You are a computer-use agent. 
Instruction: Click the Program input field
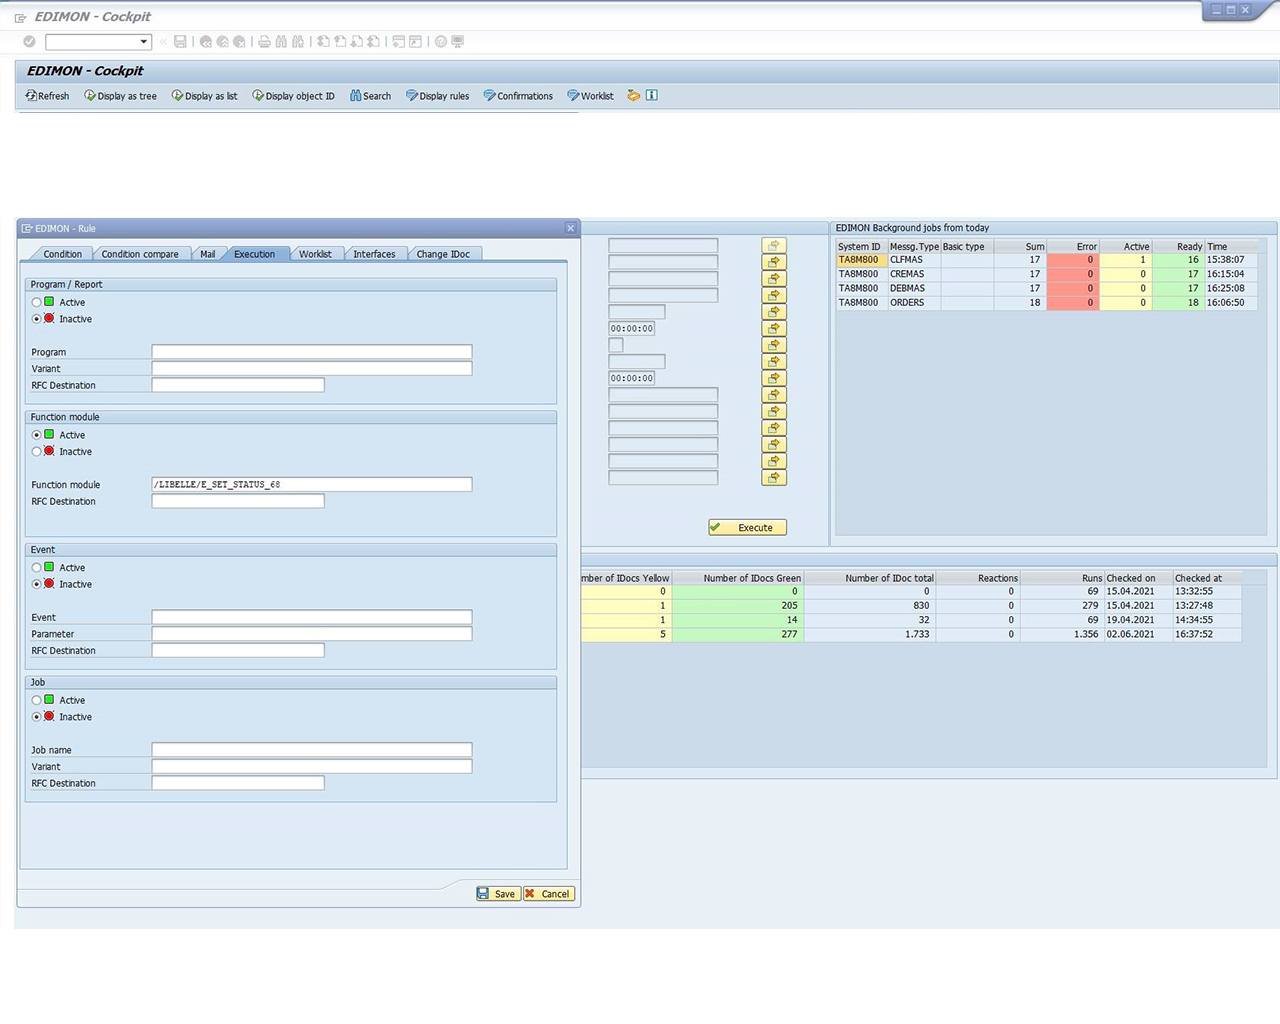(312, 352)
